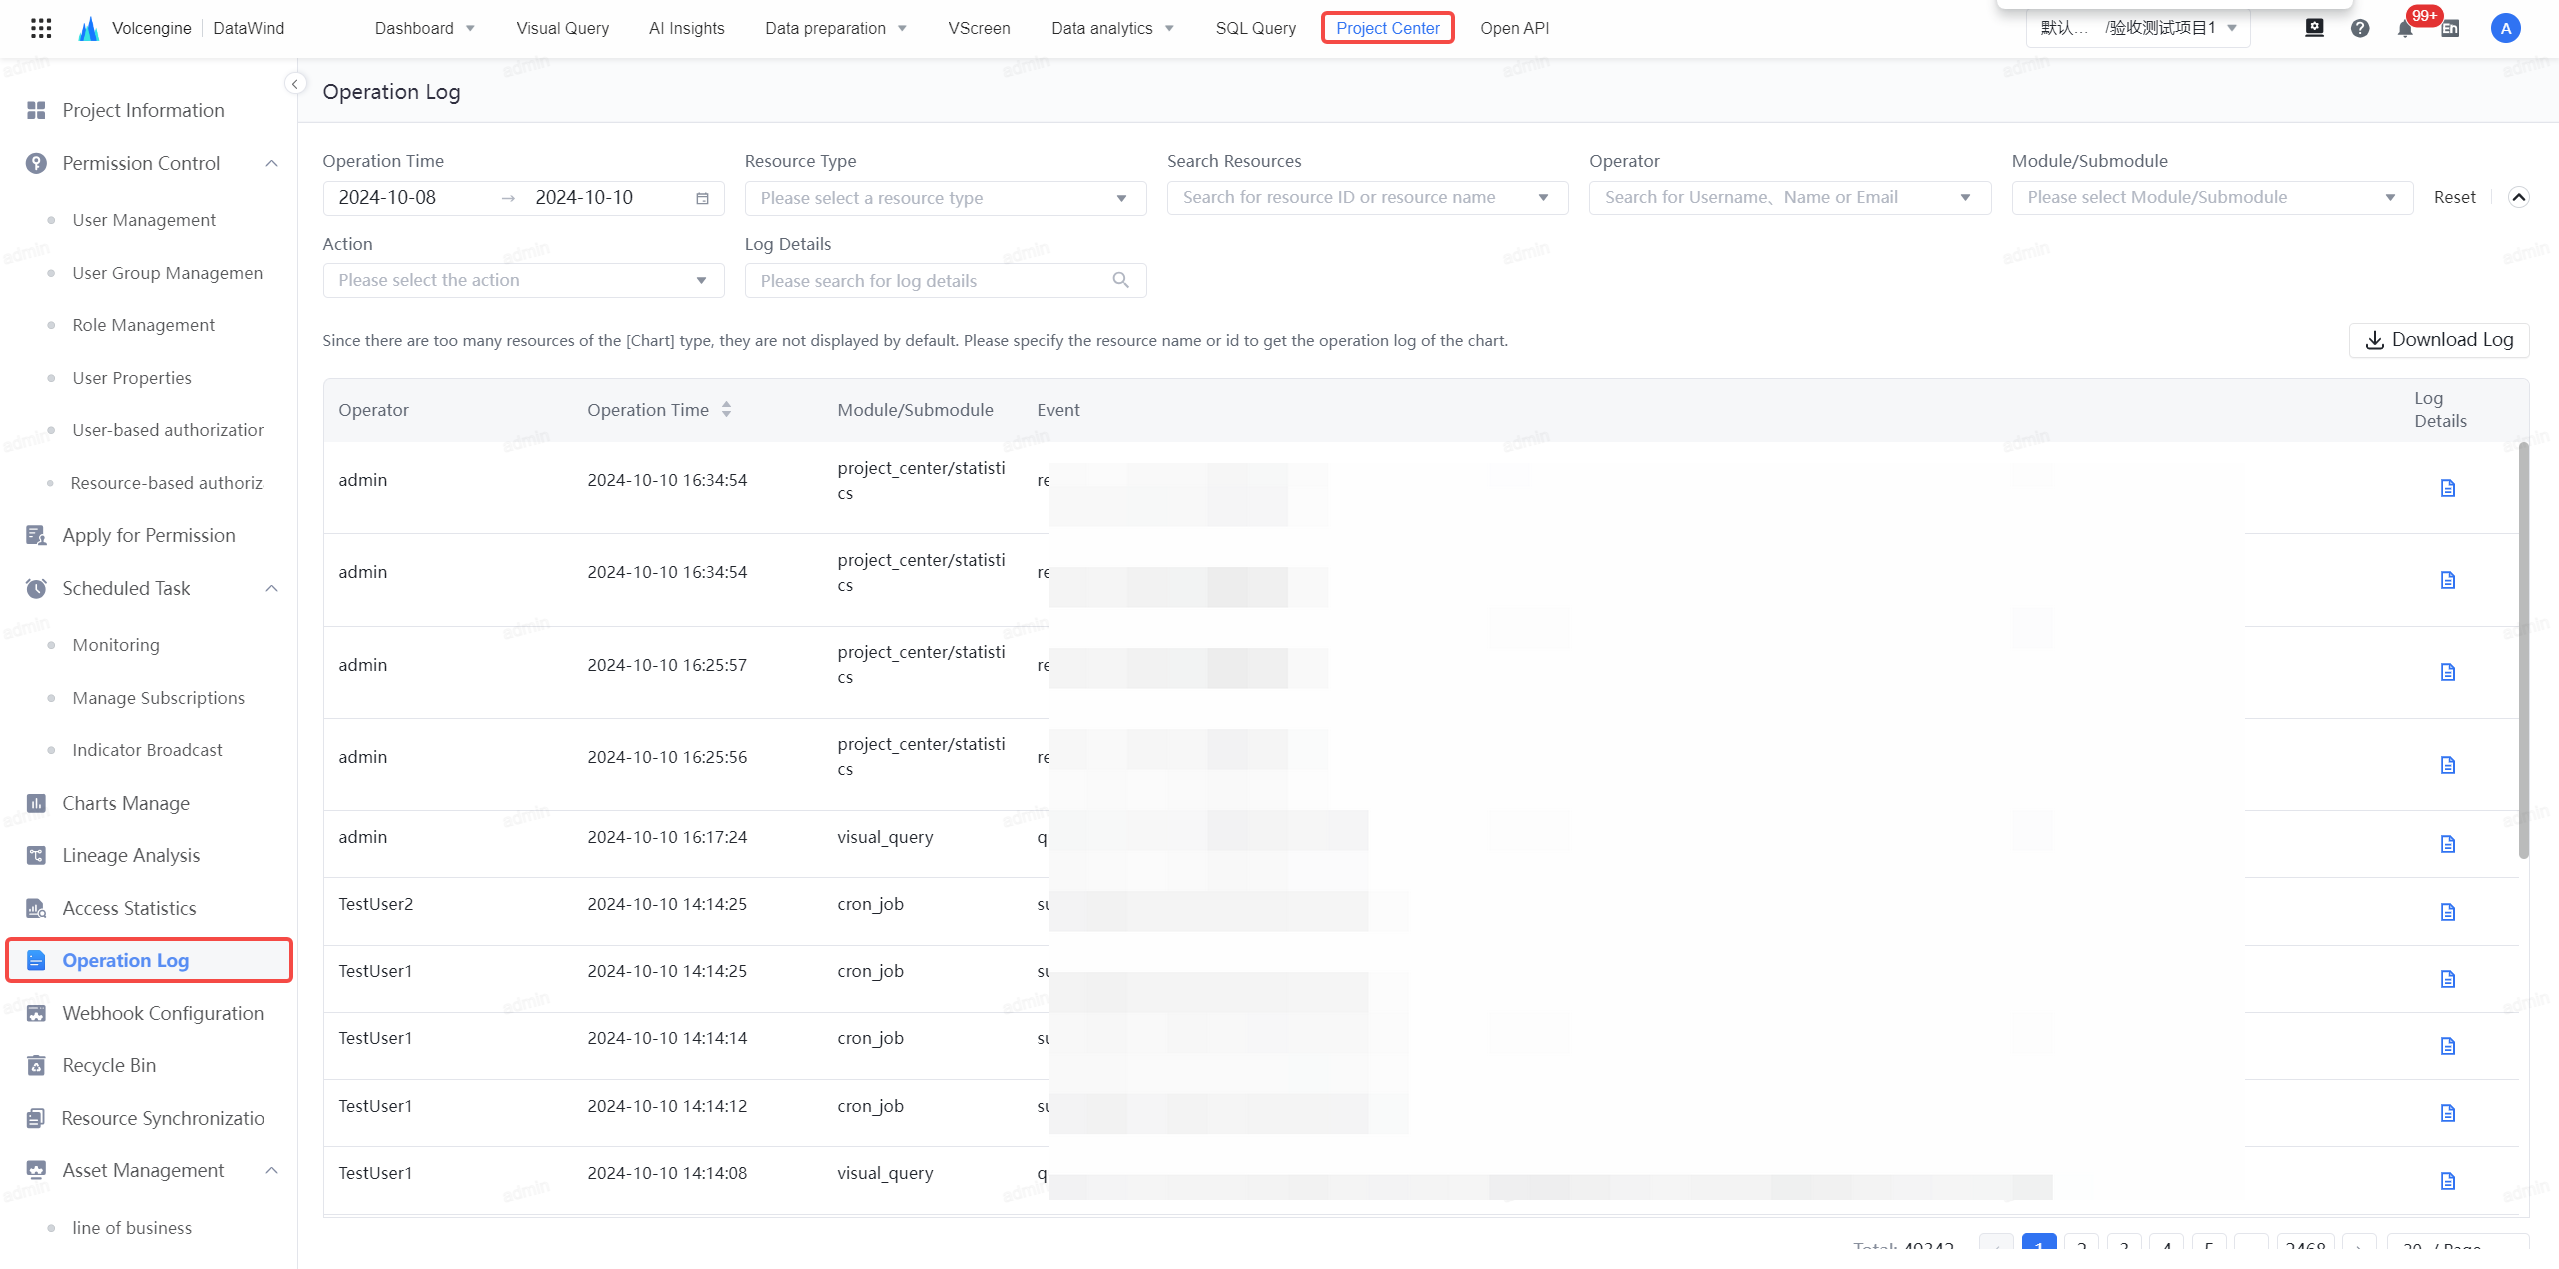Viewport: 2559px width, 1269px height.
Task: Open log details for admin 16:17:24 row
Action: pyautogui.click(x=2447, y=844)
